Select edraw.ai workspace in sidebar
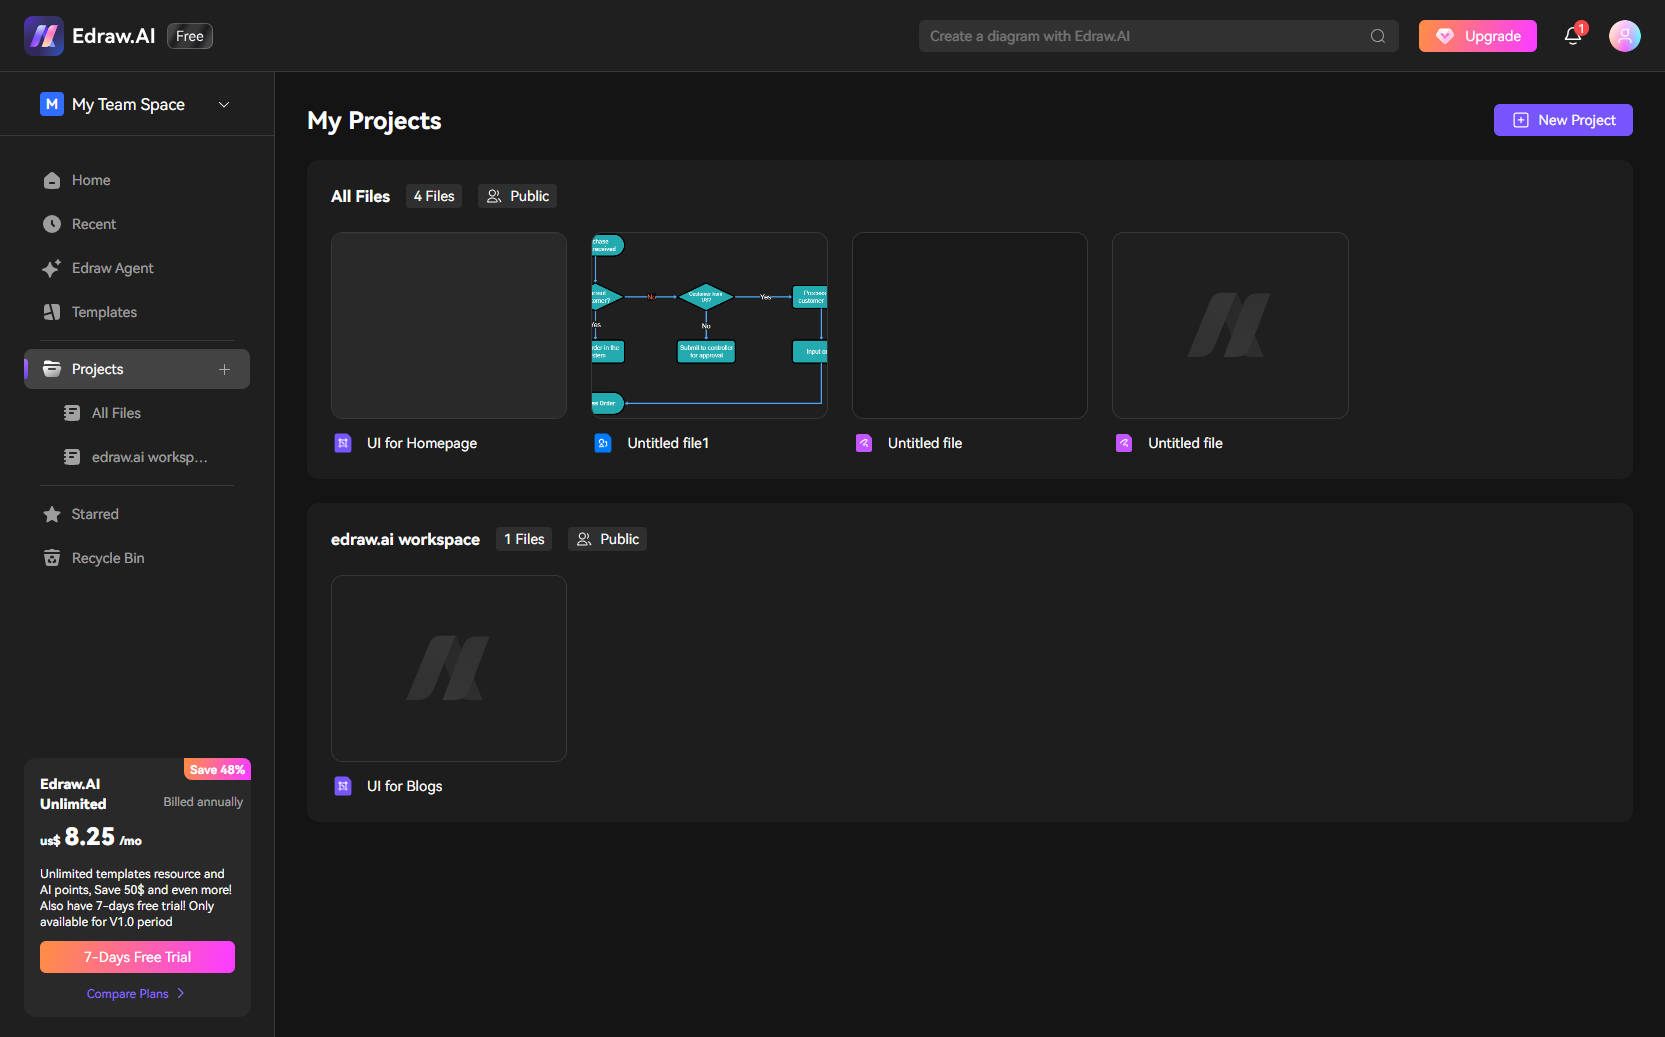Viewport: 1665px width, 1037px height. click(148, 457)
